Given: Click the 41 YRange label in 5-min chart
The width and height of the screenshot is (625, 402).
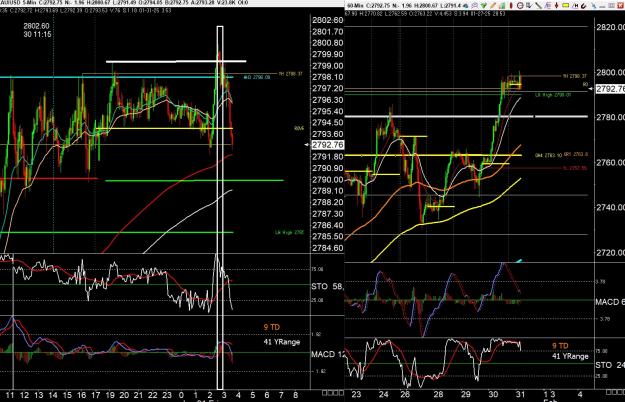Looking at the screenshot, I should pyautogui.click(x=281, y=342).
